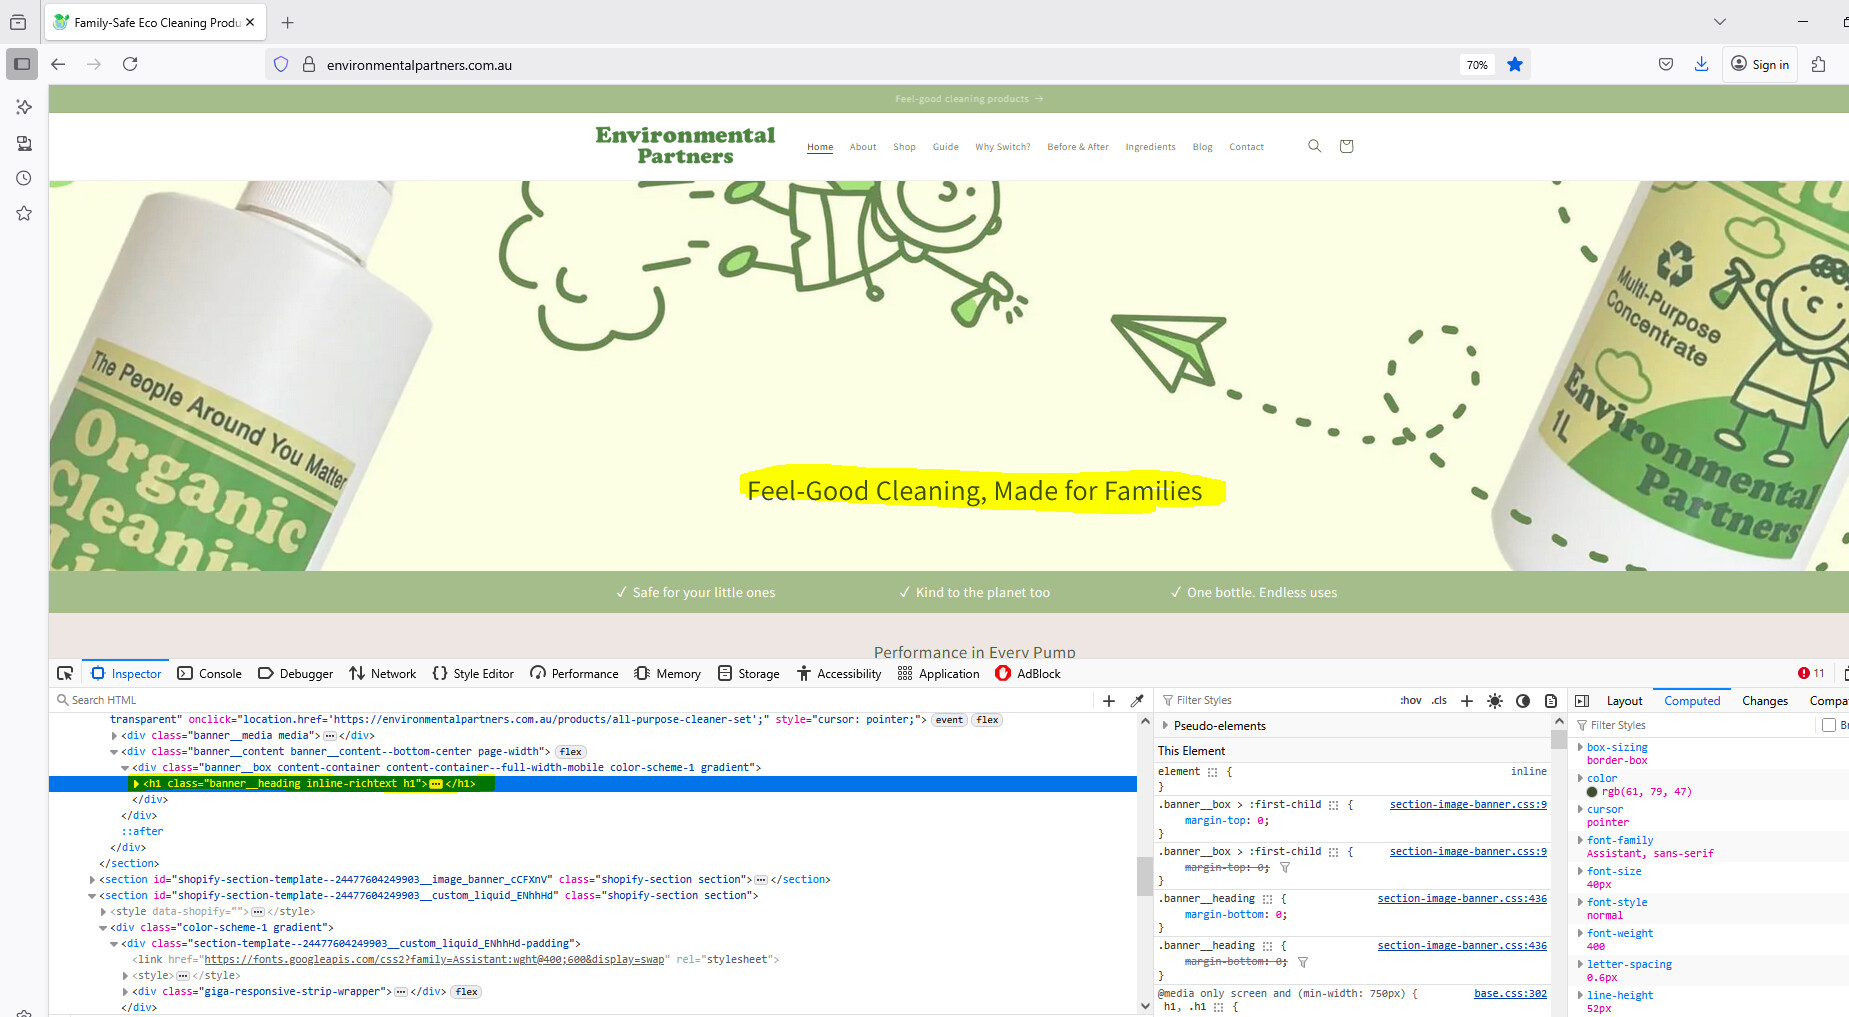Open the base.css:302 source link
Screen dimensions: 1849x1017
click(1510, 994)
